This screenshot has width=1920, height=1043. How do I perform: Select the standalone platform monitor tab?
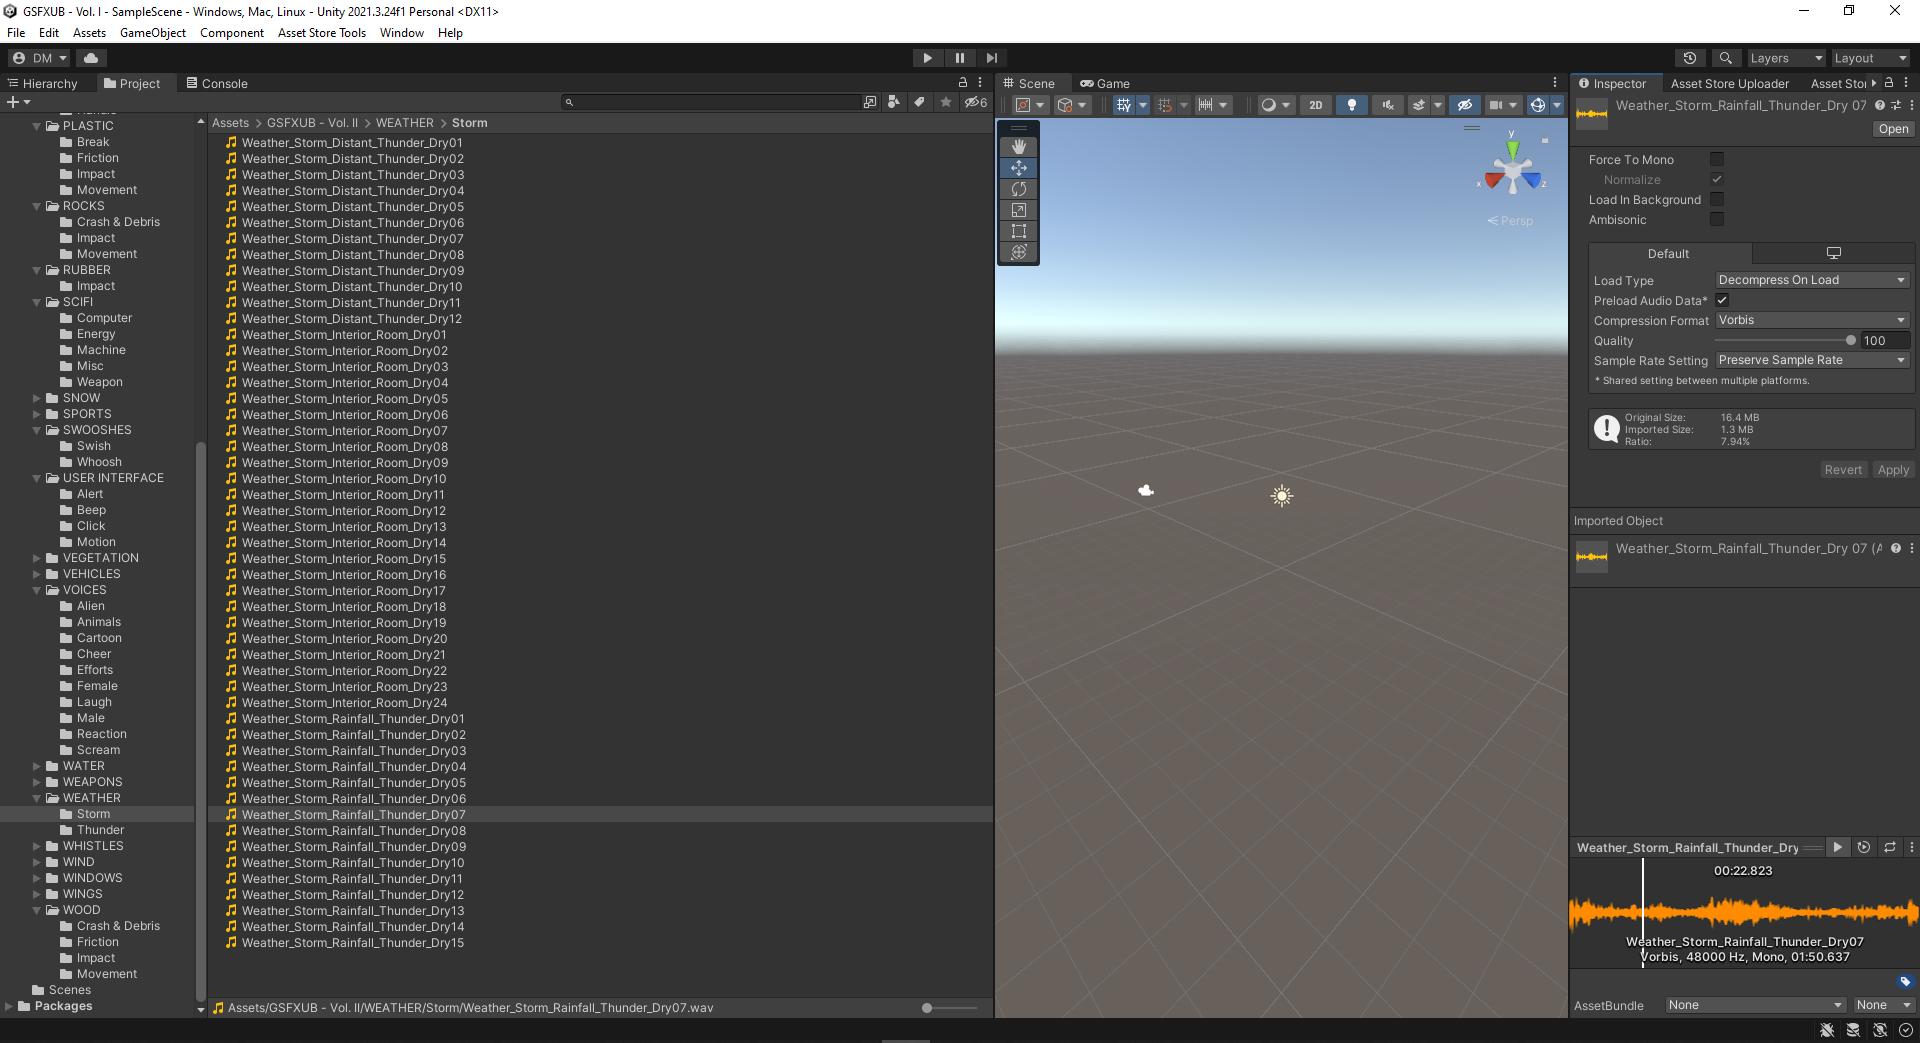pyautogui.click(x=1833, y=253)
